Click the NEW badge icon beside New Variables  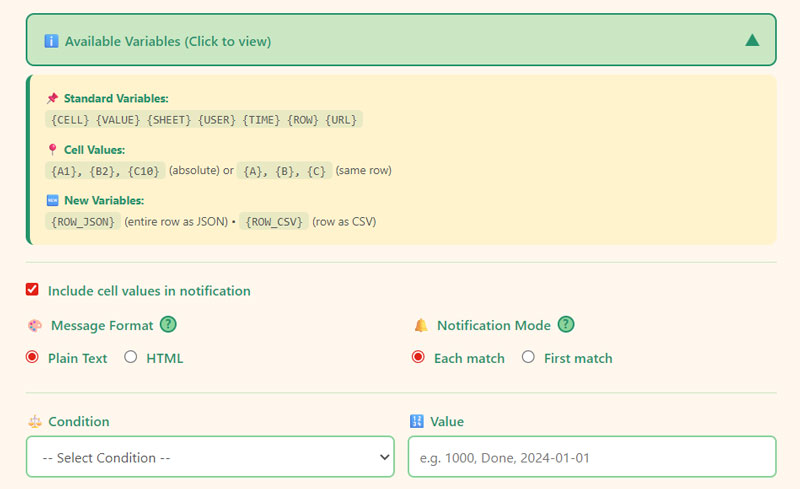(53, 200)
